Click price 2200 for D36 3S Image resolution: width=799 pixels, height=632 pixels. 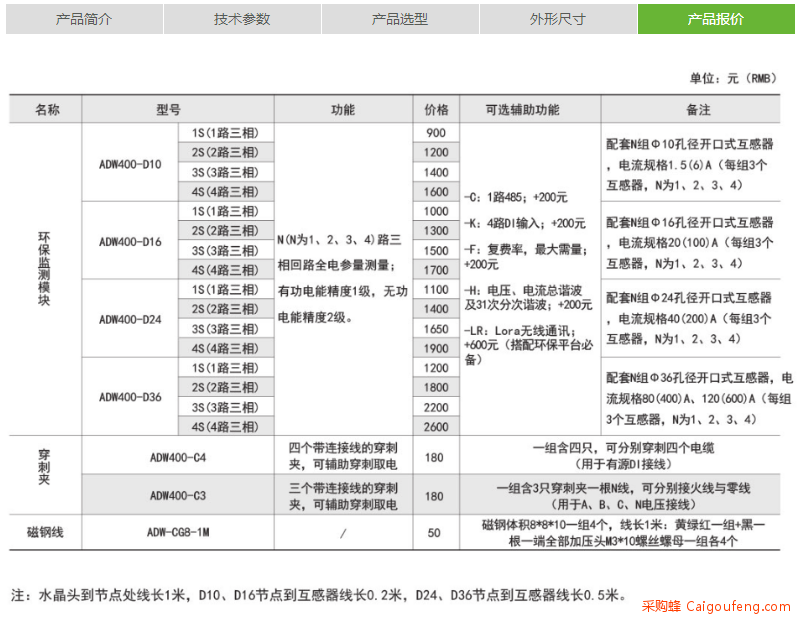(x=436, y=407)
